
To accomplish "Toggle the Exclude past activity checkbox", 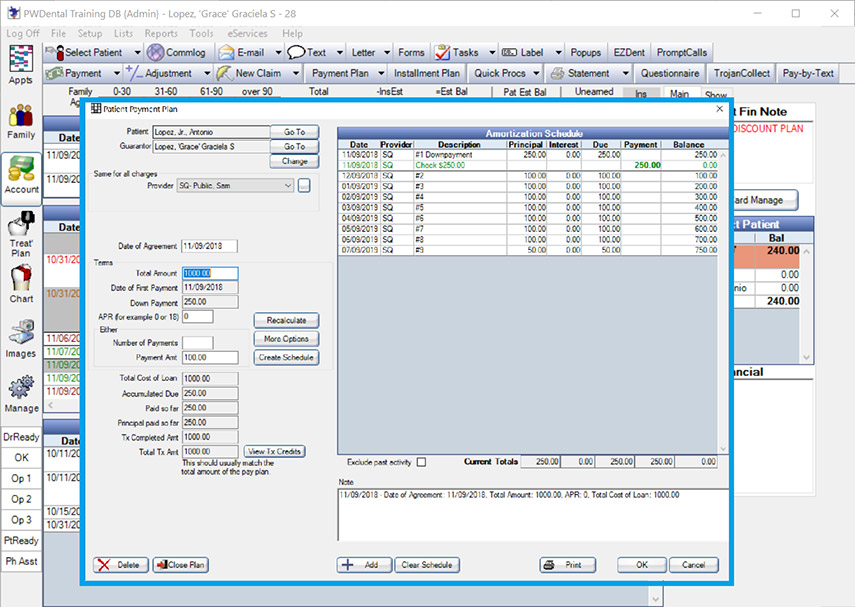I will coord(422,462).
